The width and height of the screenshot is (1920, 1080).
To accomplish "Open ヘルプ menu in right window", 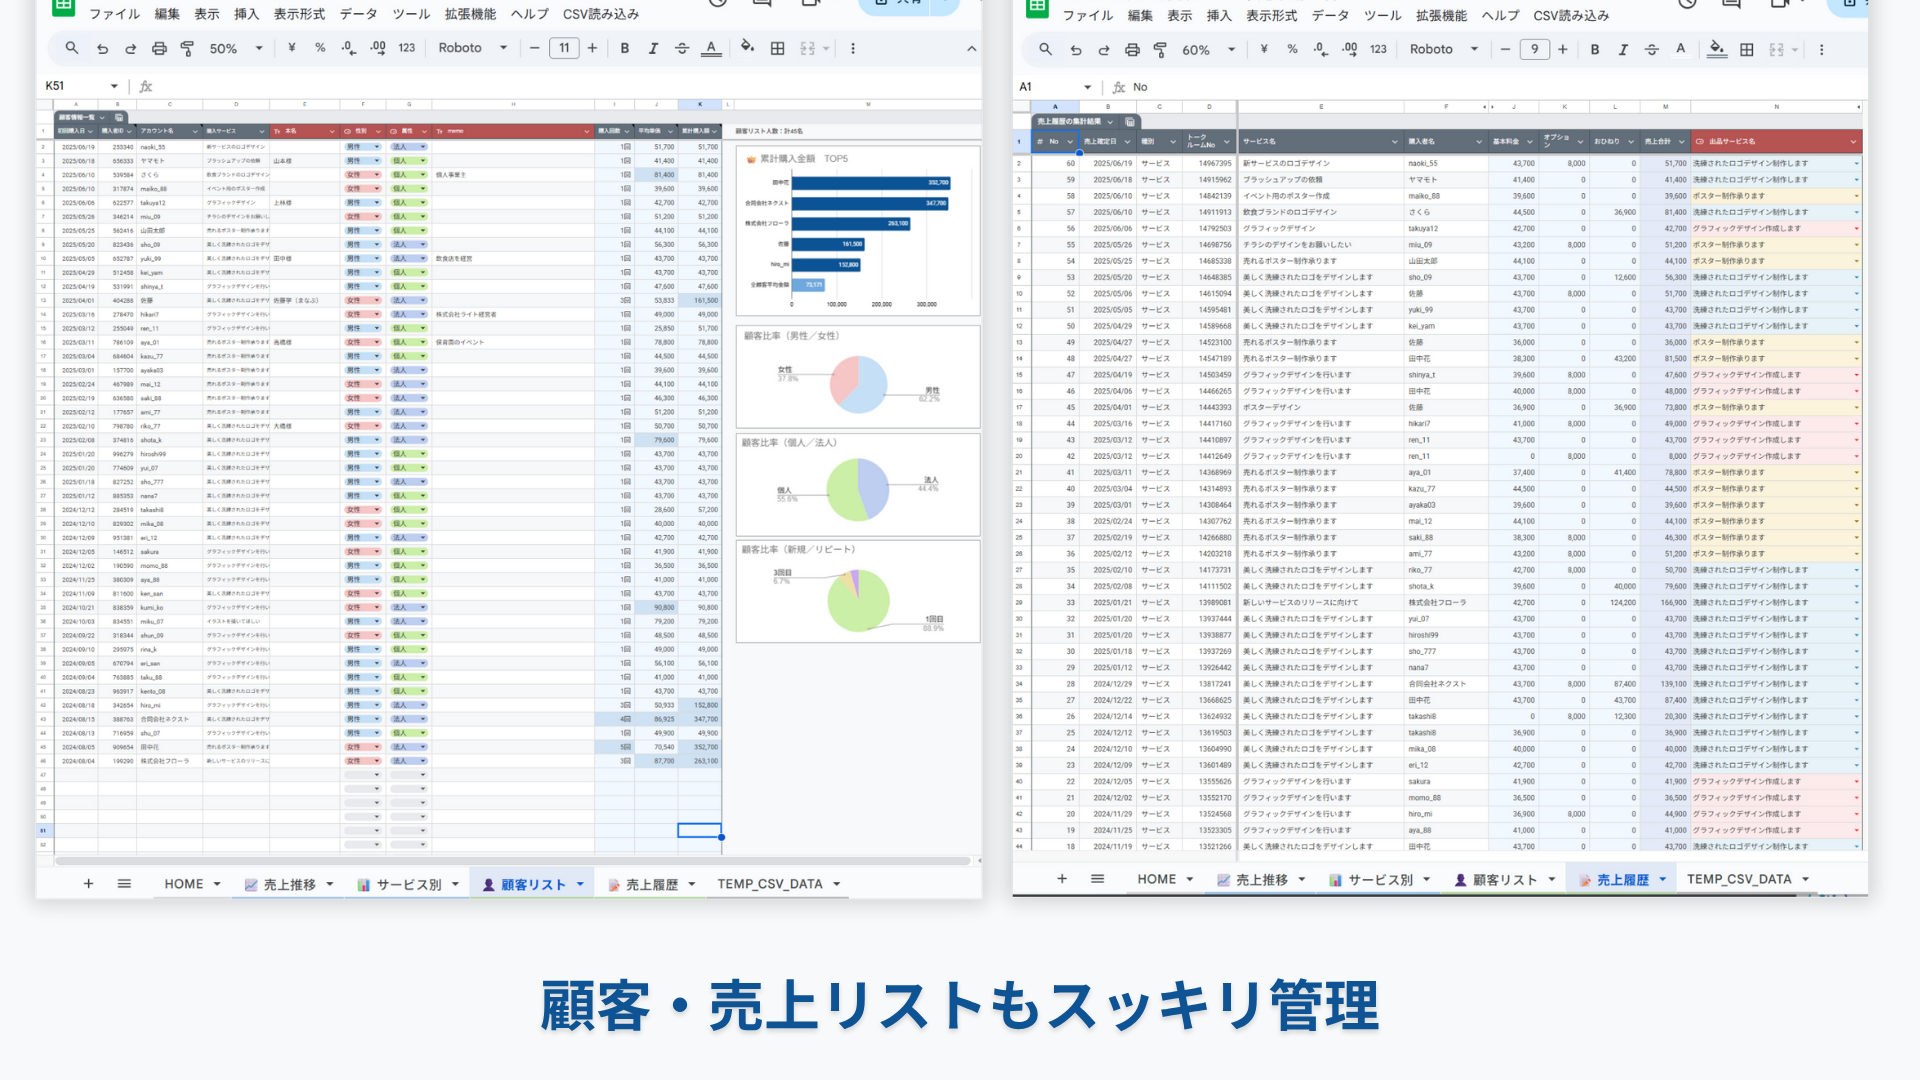I will point(1500,15).
